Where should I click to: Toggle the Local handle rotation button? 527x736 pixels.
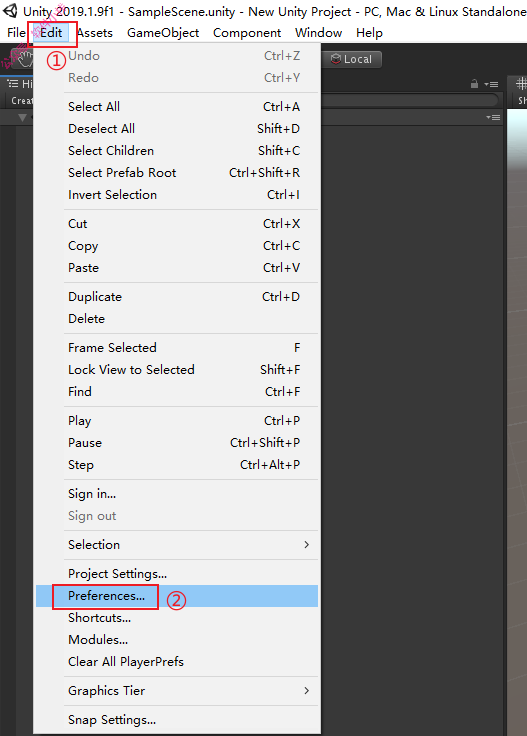352,59
